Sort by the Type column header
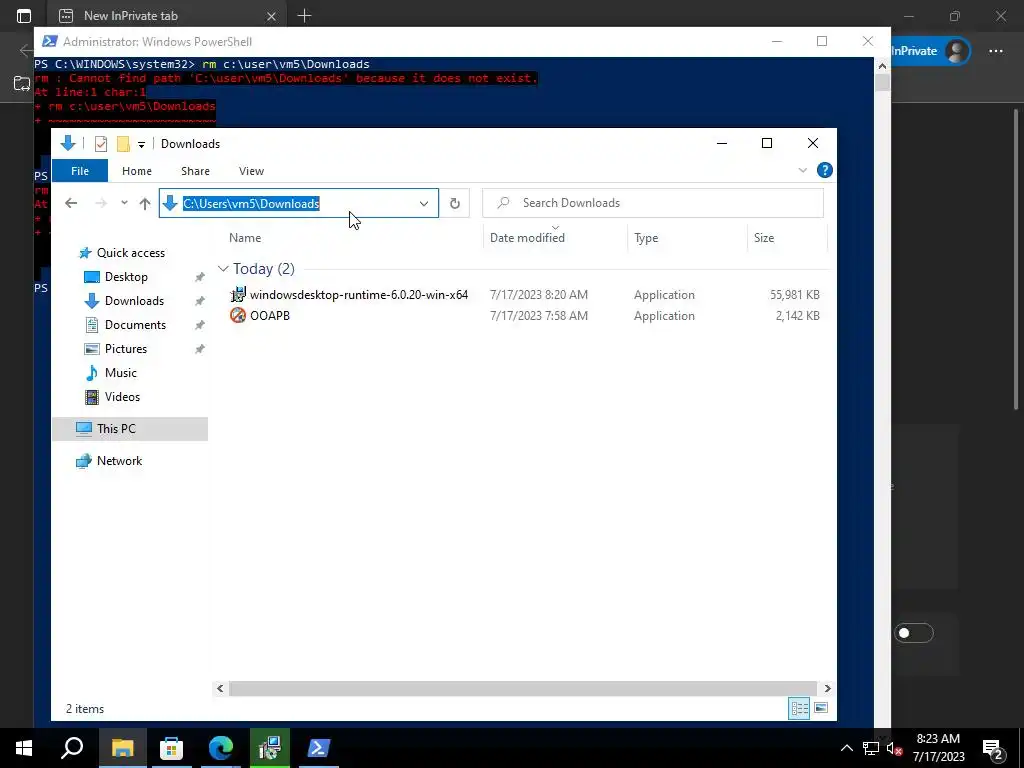Image resolution: width=1024 pixels, height=768 pixels. pos(646,238)
